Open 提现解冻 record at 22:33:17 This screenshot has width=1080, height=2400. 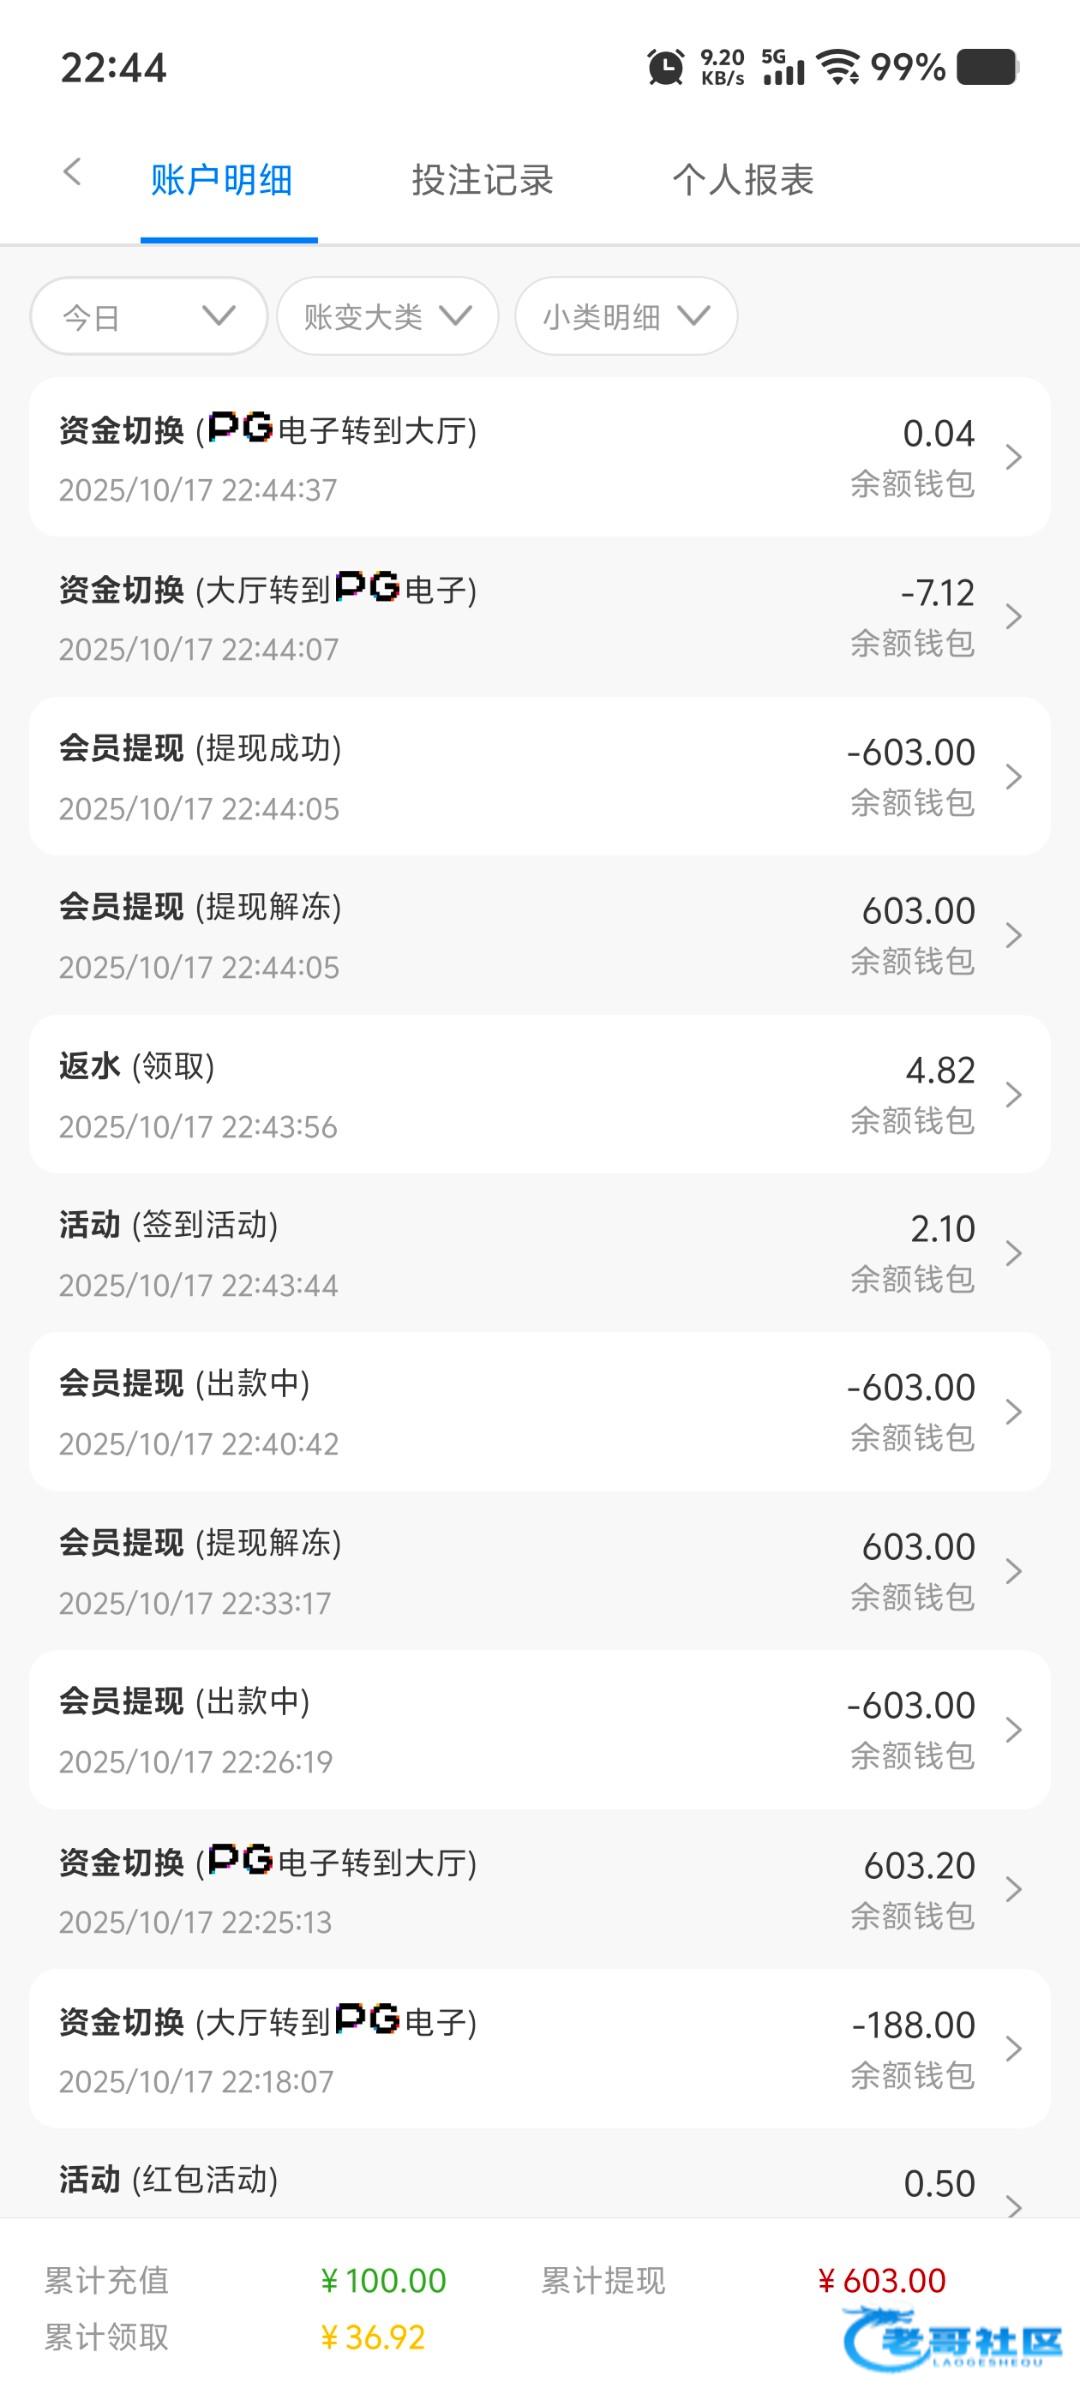[x=540, y=1571]
